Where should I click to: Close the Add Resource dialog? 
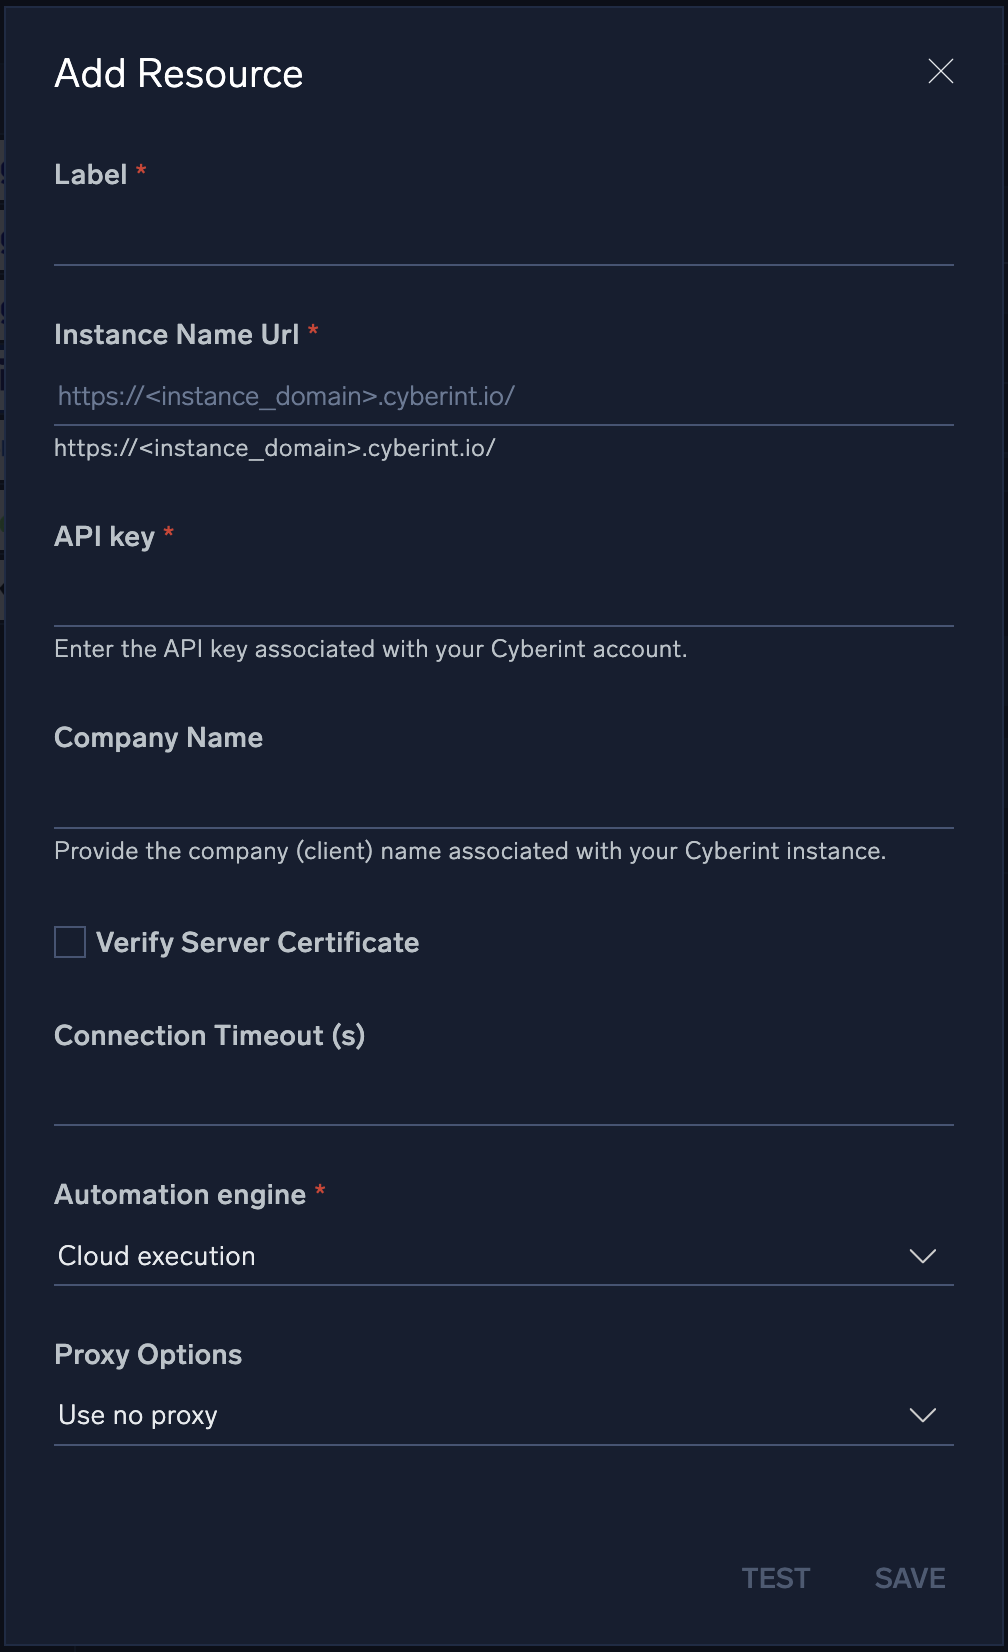coord(940,71)
